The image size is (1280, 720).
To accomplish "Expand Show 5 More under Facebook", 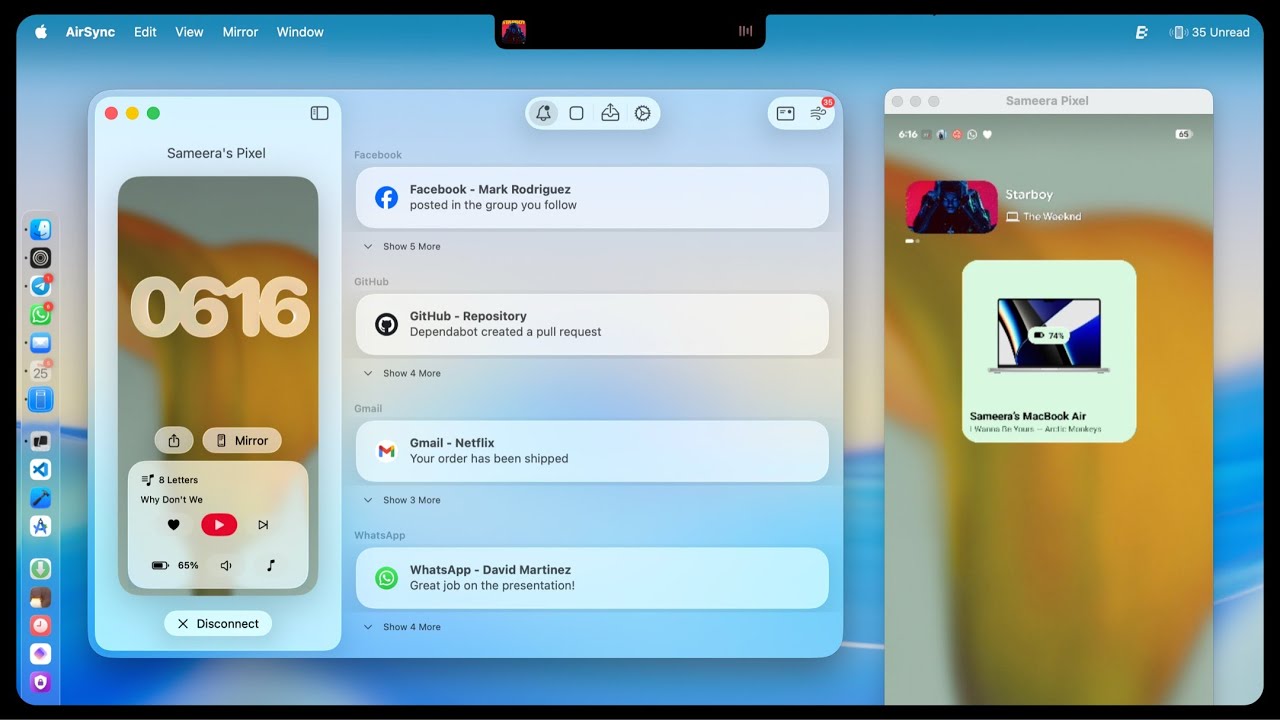I will tap(402, 246).
